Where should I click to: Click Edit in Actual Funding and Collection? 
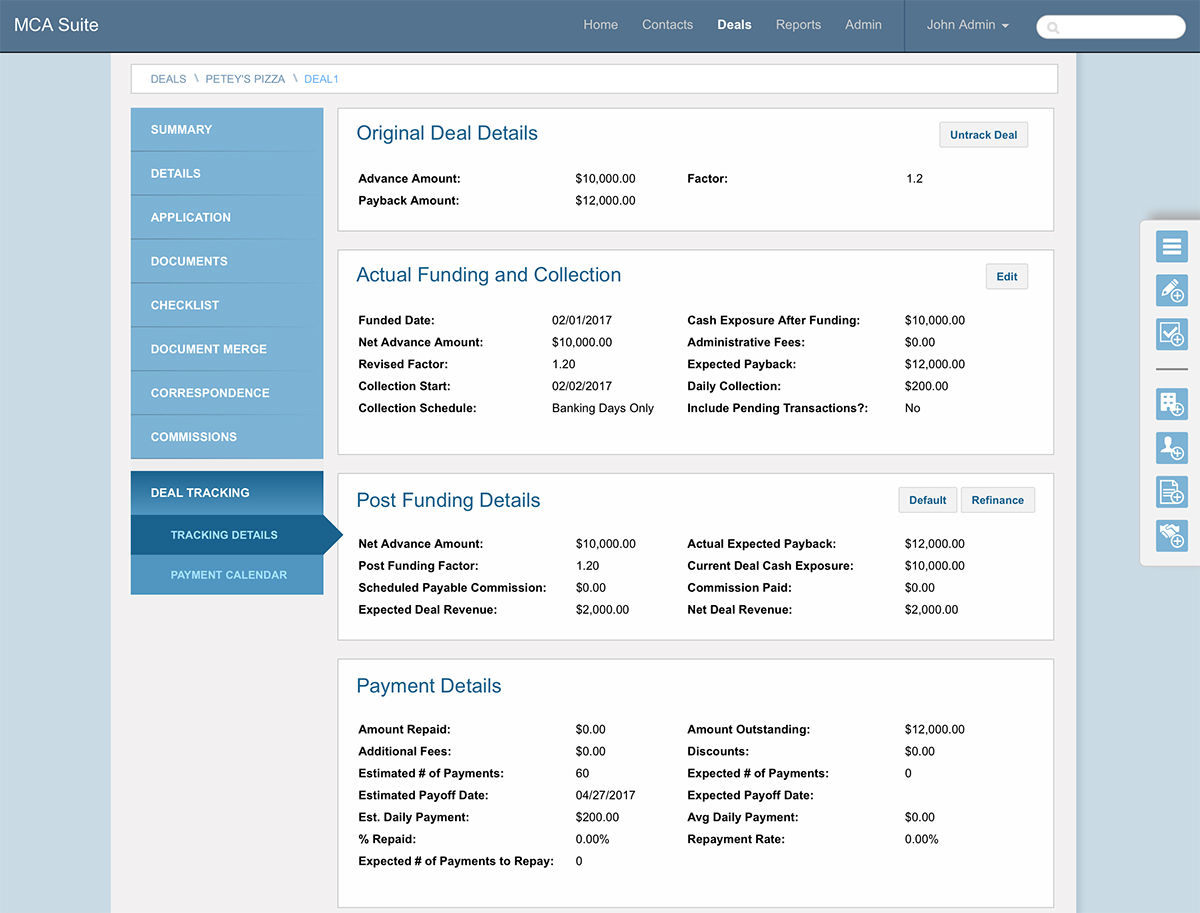click(1006, 277)
